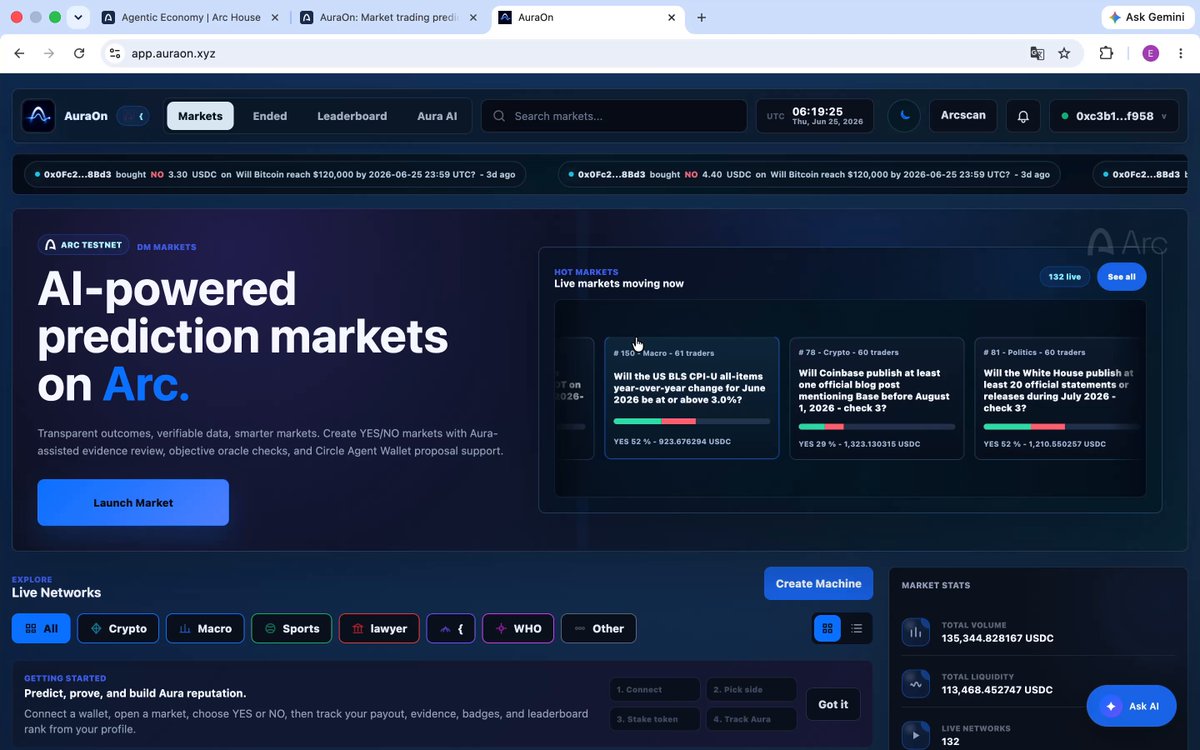
Task: Dismiss getting started with Got it
Action: click(833, 705)
